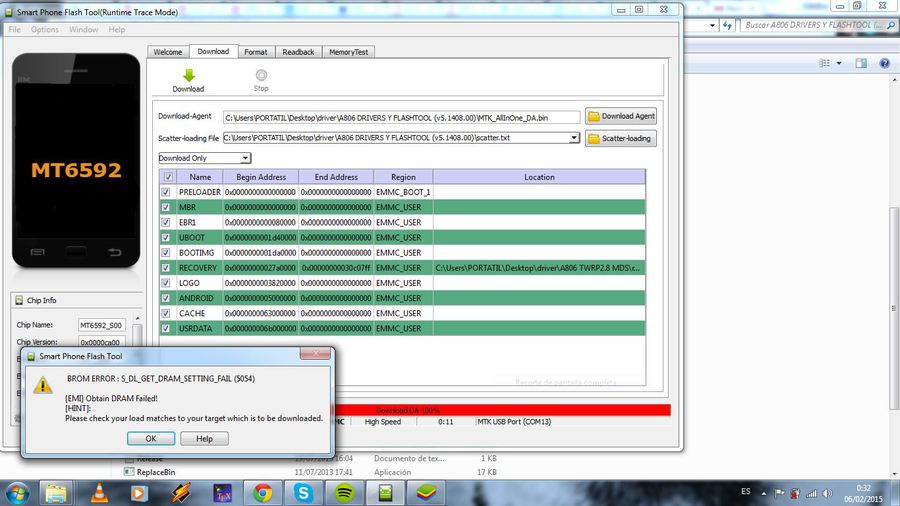Close the error dialog with X button
Image resolution: width=900 pixels, height=506 pixels.
coord(315,353)
